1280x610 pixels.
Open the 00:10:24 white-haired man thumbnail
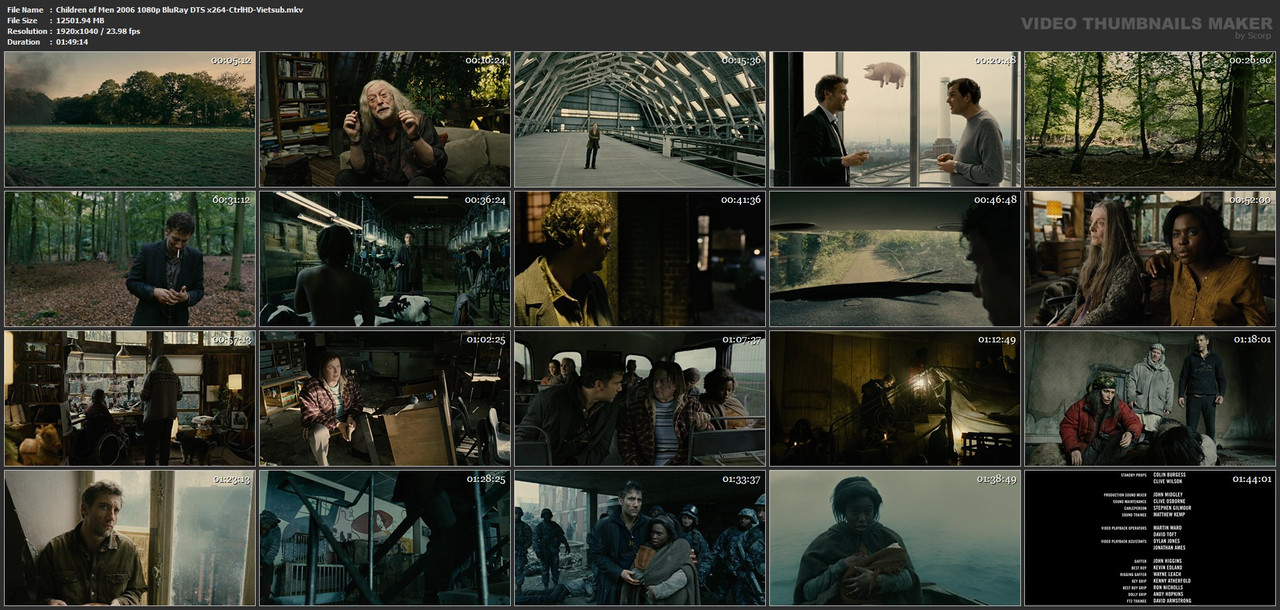pyautogui.click(x=385, y=119)
